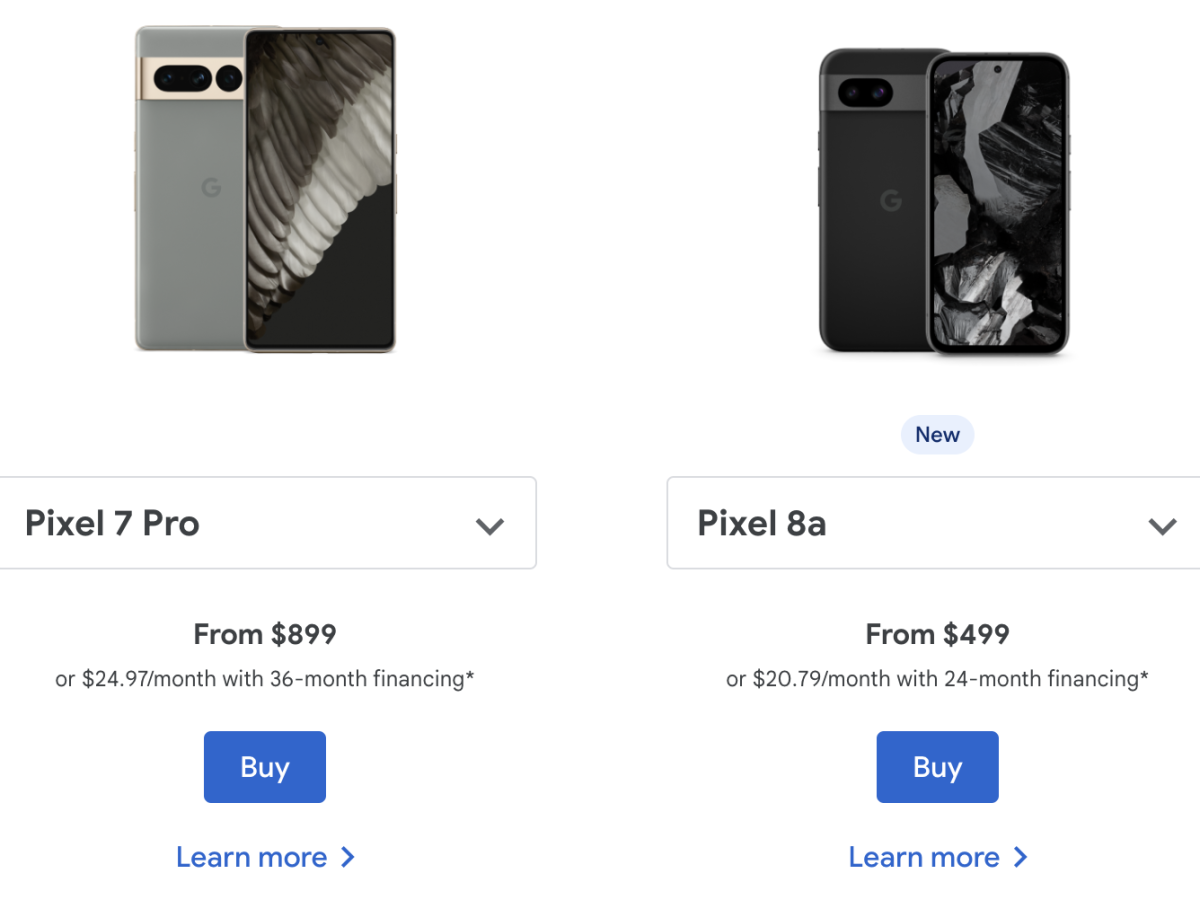
Task: Click the From $499 price text
Action: (x=937, y=634)
